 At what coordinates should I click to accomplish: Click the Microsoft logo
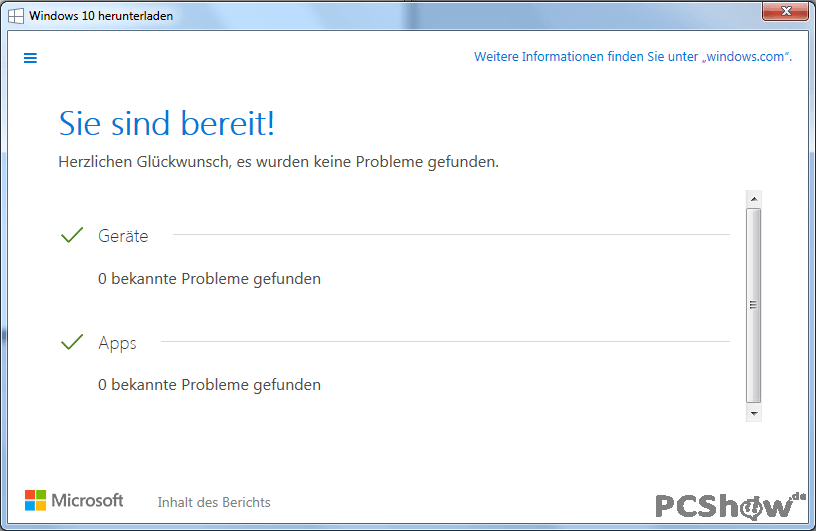click(74, 500)
